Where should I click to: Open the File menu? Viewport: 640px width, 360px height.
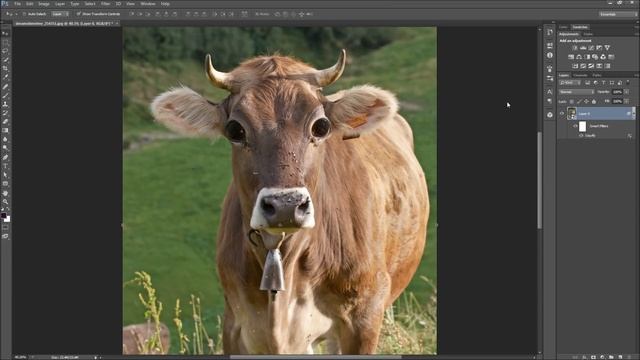(18, 4)
